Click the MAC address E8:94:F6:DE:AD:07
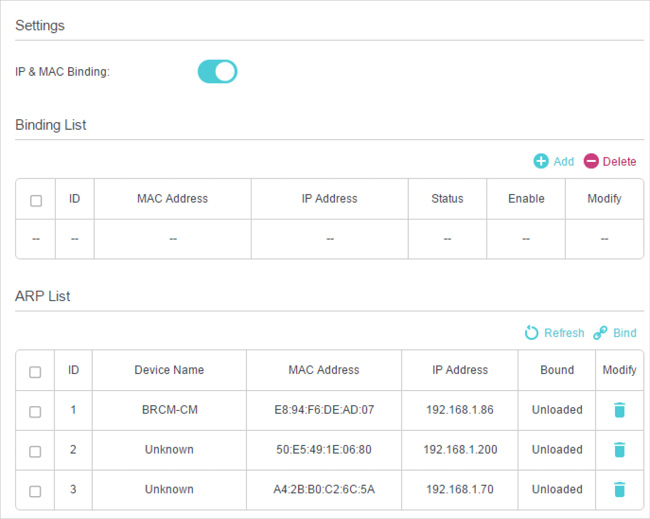The image size is (650, 519). (x=324, y=410)
